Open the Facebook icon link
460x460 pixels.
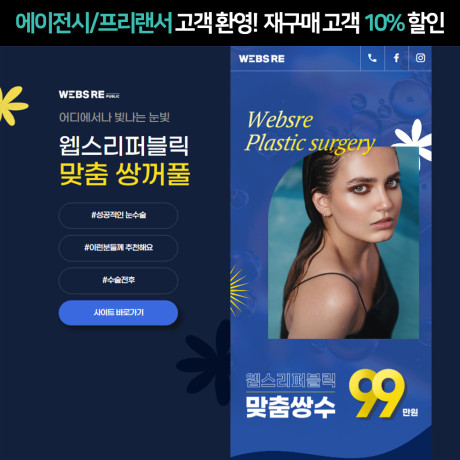pos(396,58)
